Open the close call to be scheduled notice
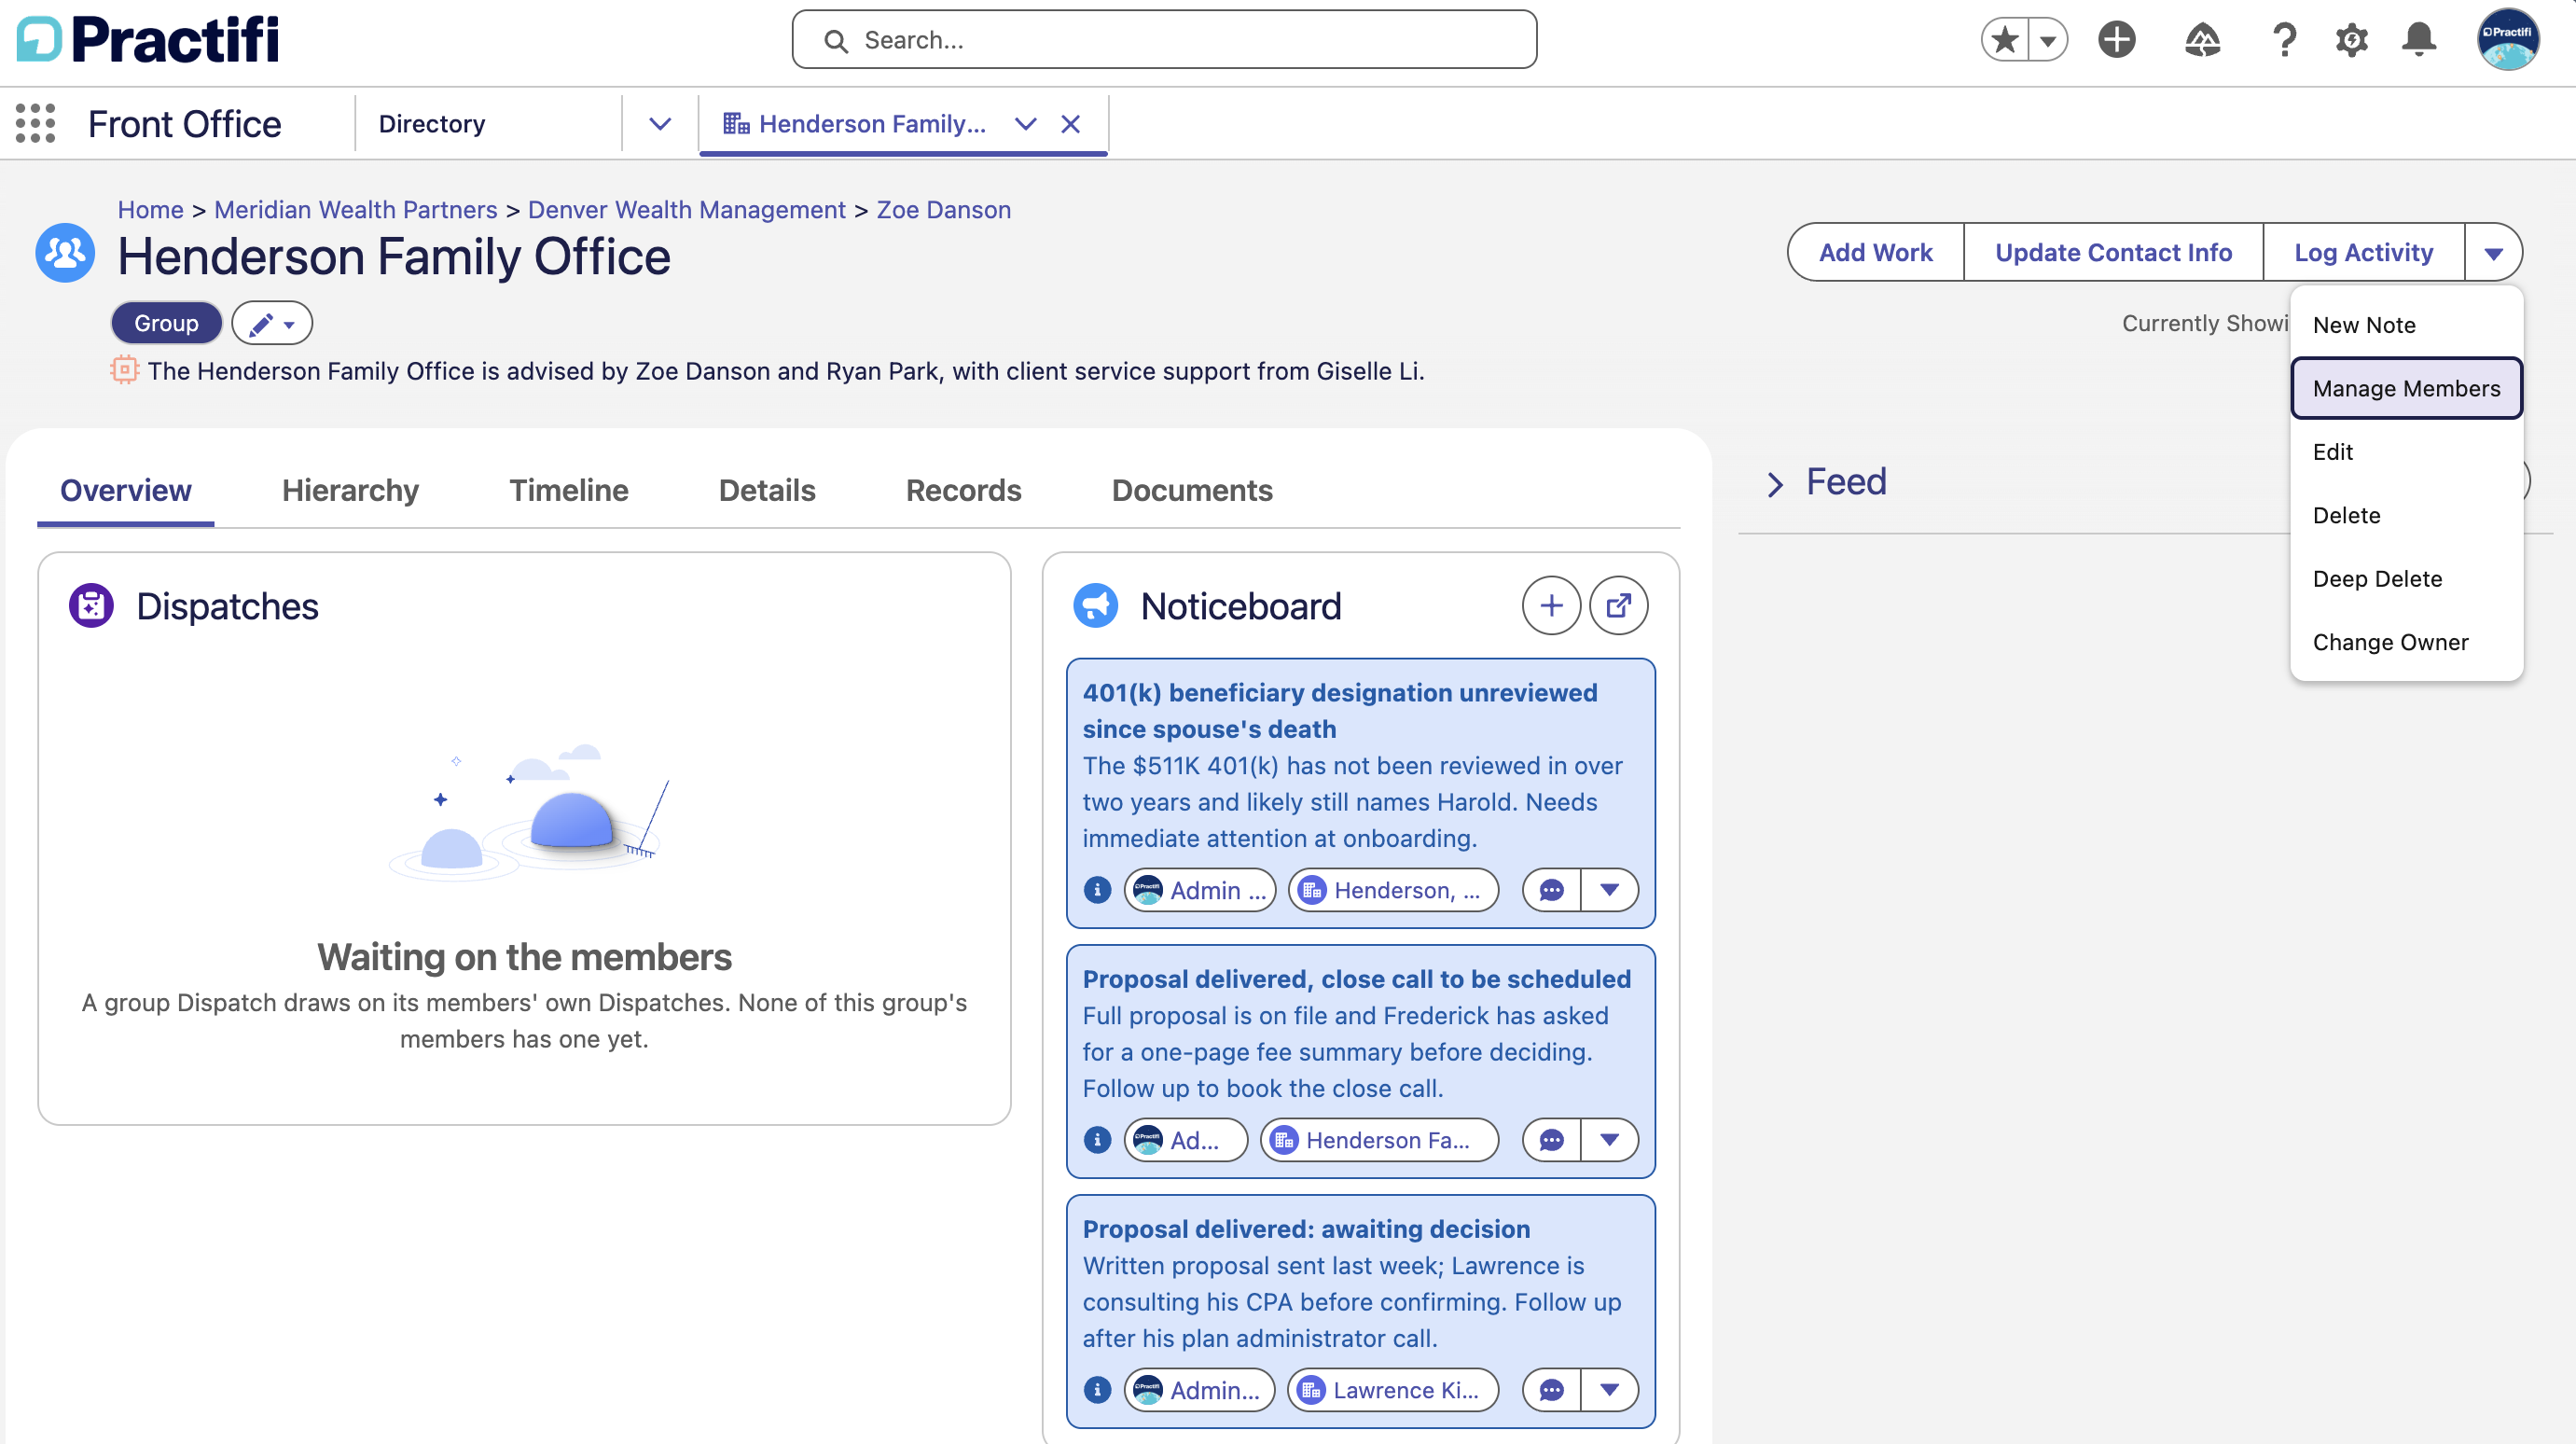Screen dimensions: 2576x1444 click(x=1357, y=979)
